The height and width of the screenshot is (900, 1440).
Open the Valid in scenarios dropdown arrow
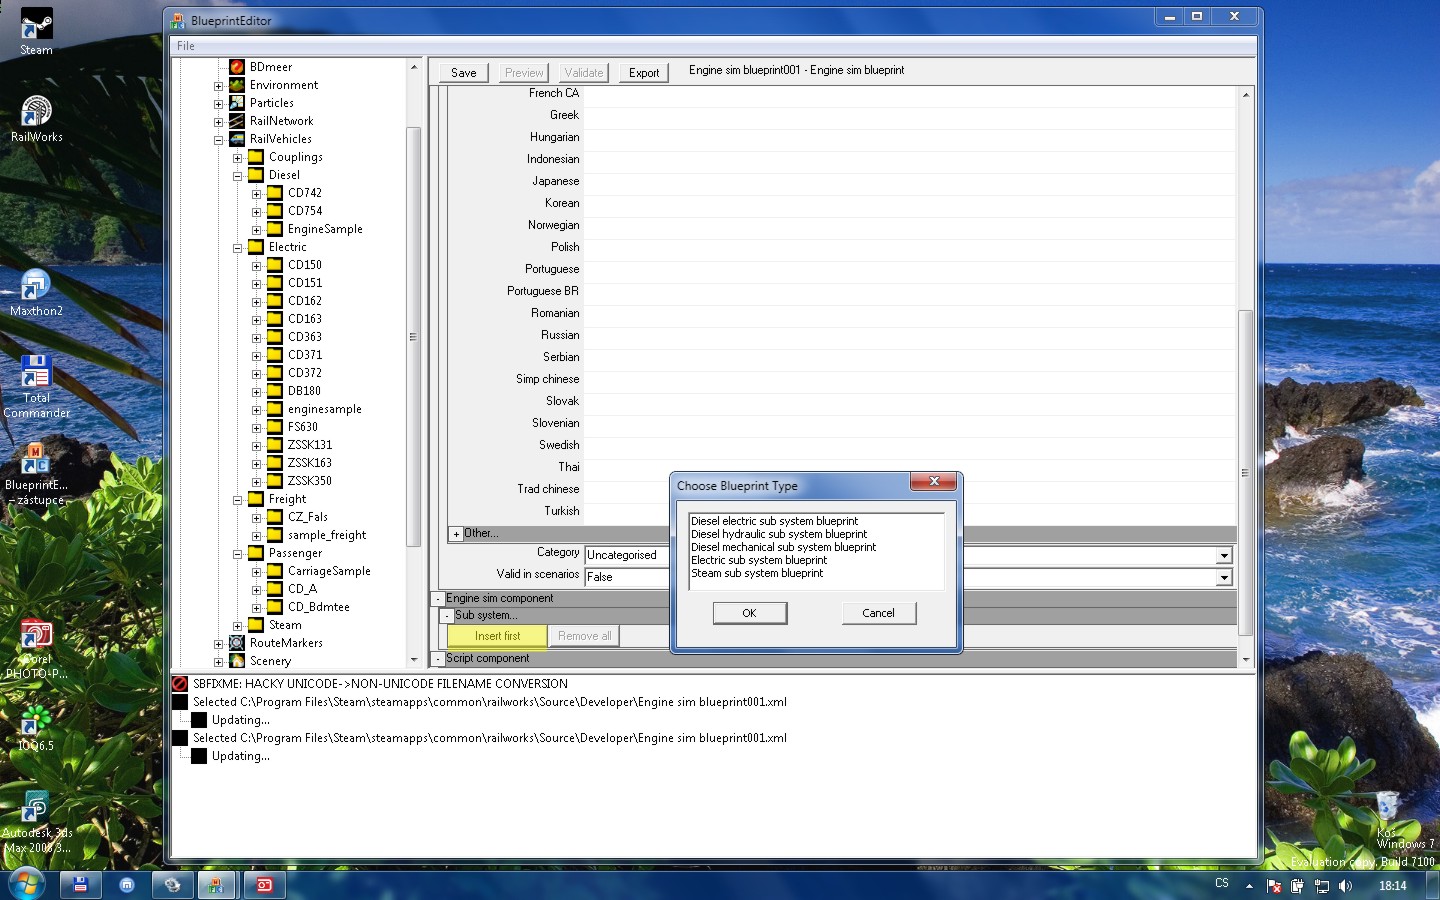[1224, 577]
